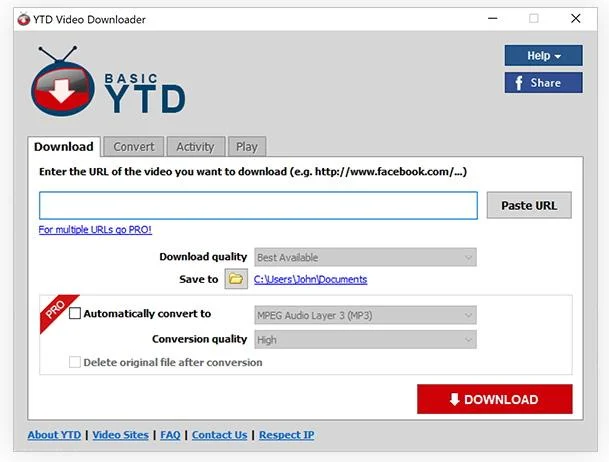The height and width of the screenshot is (462, 609).
Task: Open the Respect IP link
Action: (287, 435)
